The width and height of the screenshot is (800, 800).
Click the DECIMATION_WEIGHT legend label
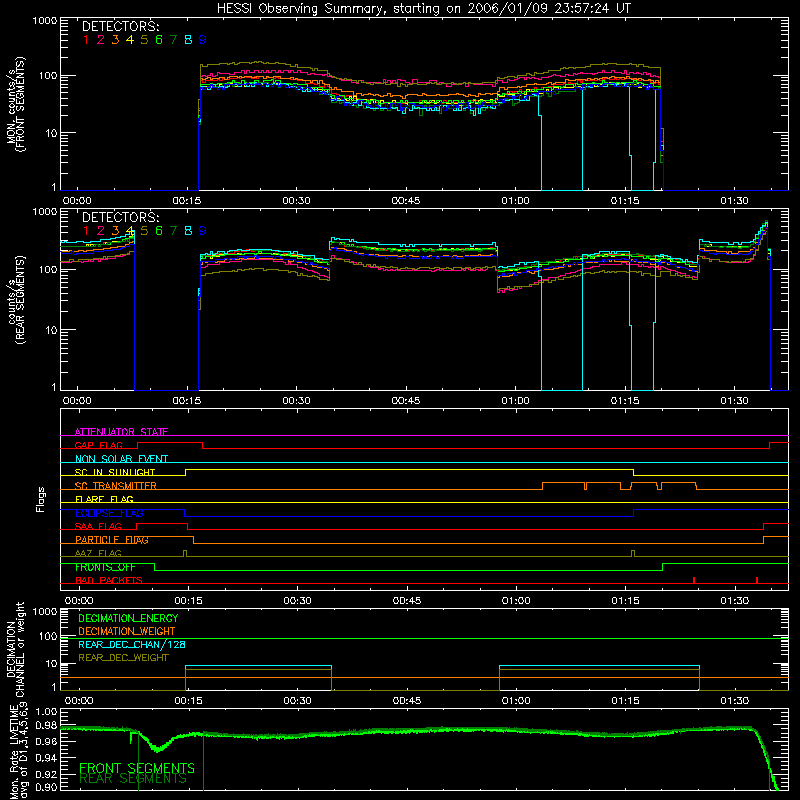[127, 631]
